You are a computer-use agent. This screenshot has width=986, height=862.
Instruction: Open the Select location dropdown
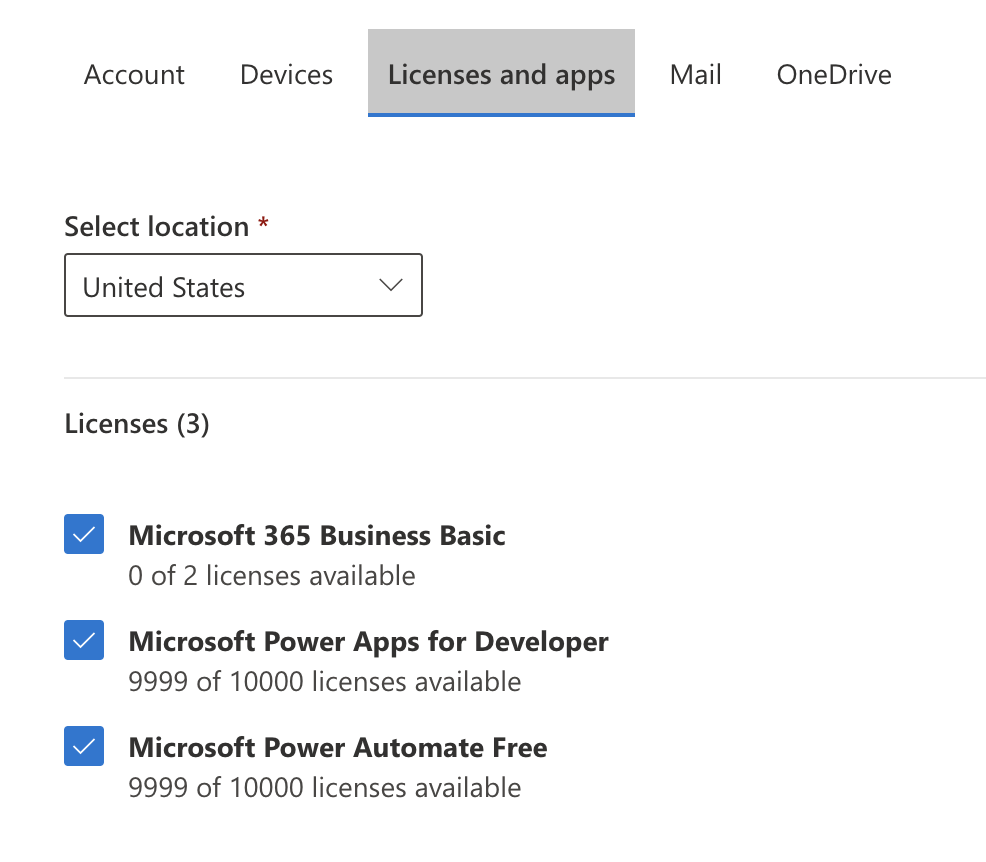pos(243,285)
